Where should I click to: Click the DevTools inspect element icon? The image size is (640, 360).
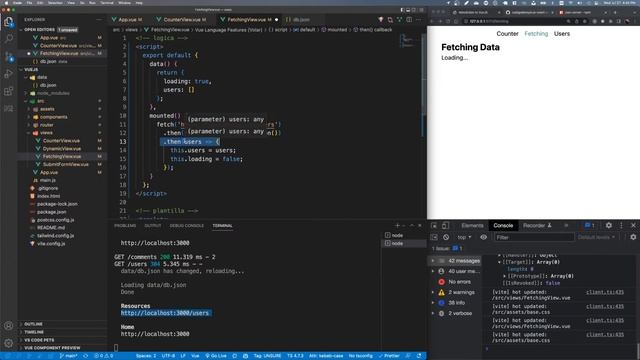[x=434, y=225]
